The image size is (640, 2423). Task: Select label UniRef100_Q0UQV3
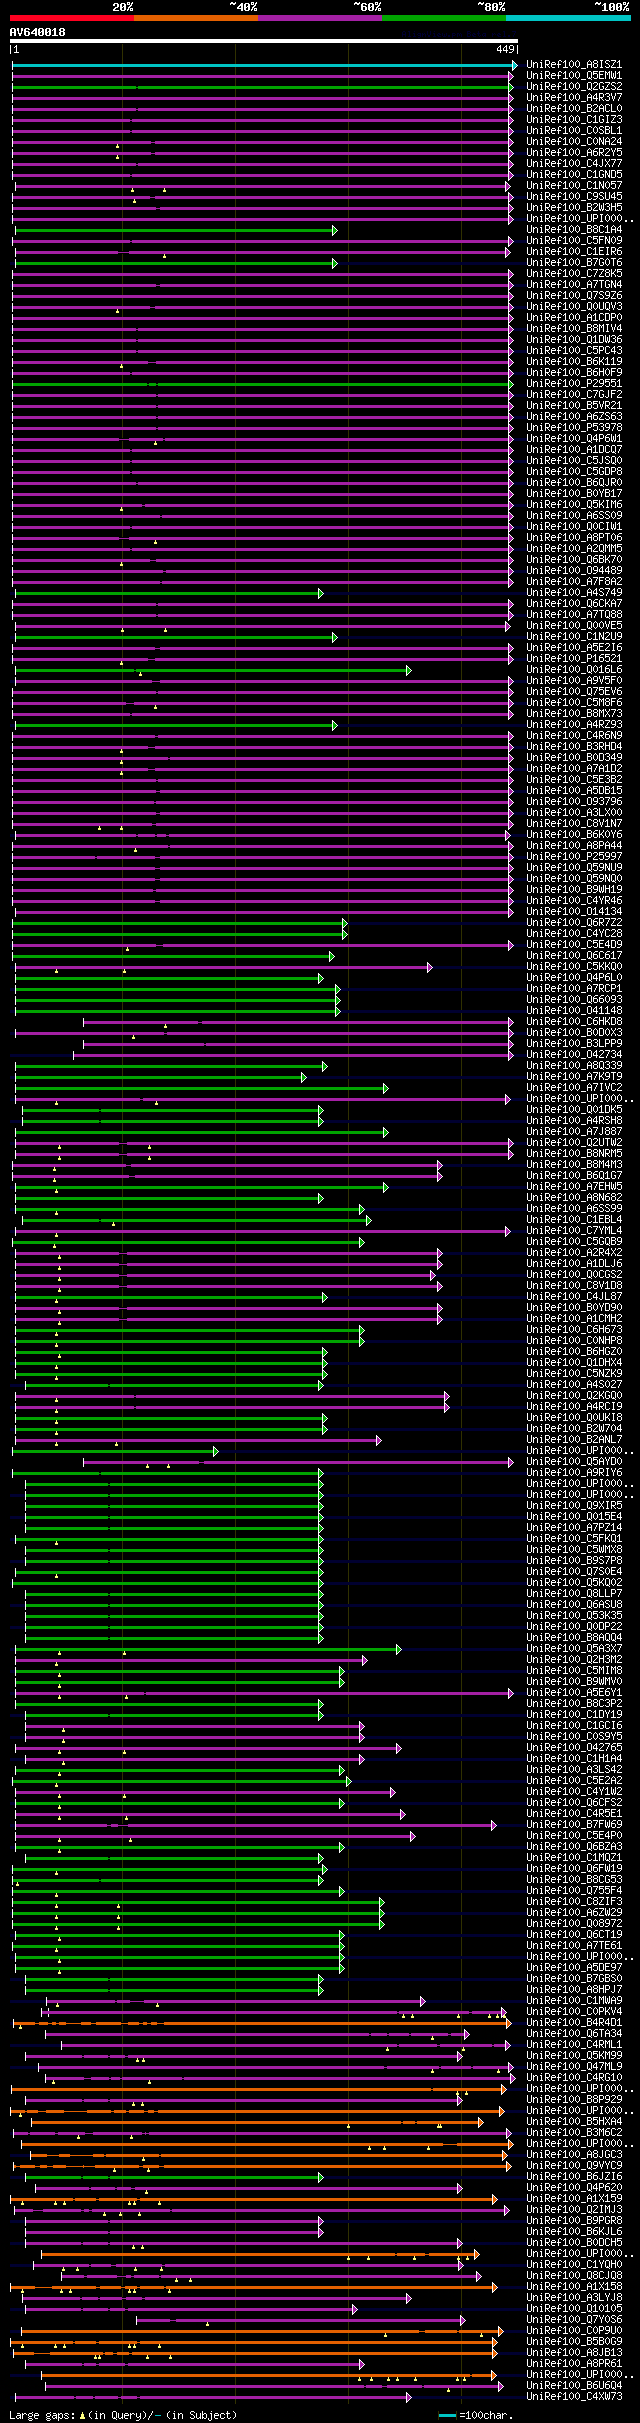pos(574,307)
